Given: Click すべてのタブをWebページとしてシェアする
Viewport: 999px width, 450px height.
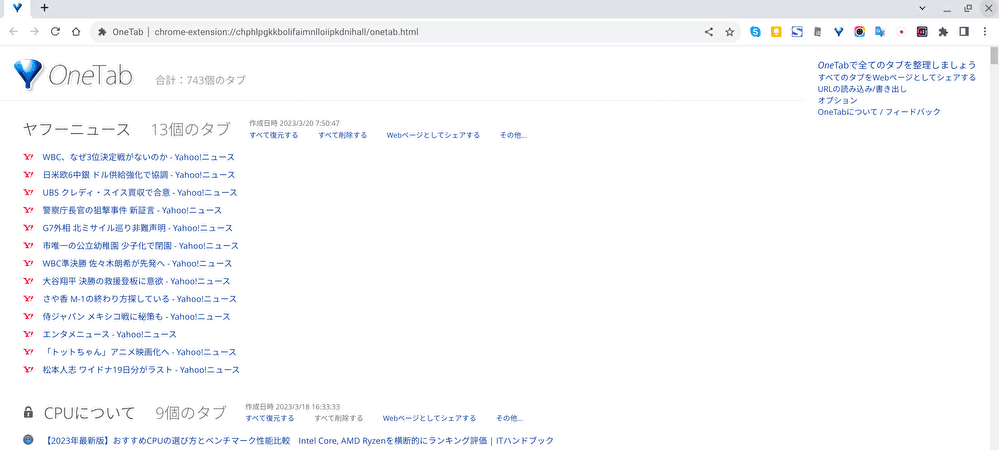Looking at the screenshot, I should pos(896,77).
